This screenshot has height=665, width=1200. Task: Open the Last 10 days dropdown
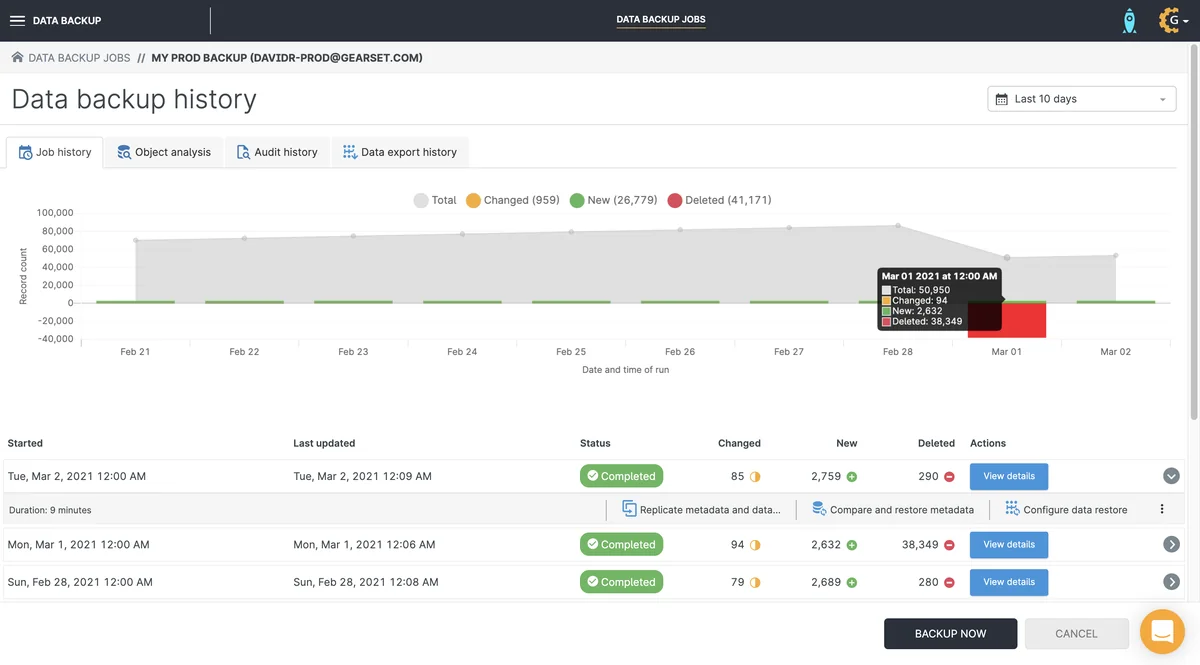[1082, 99]
